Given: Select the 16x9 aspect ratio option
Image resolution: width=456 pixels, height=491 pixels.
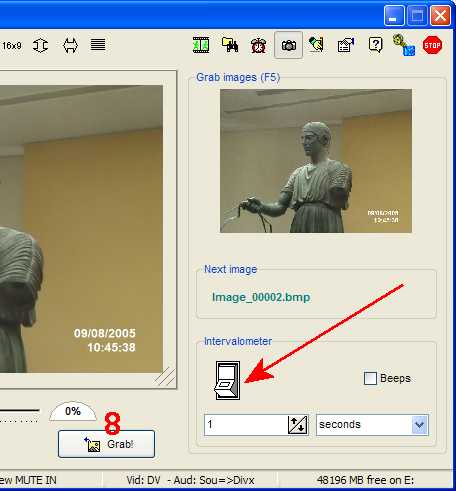Looking at the screenshot, I should point(12,45).
